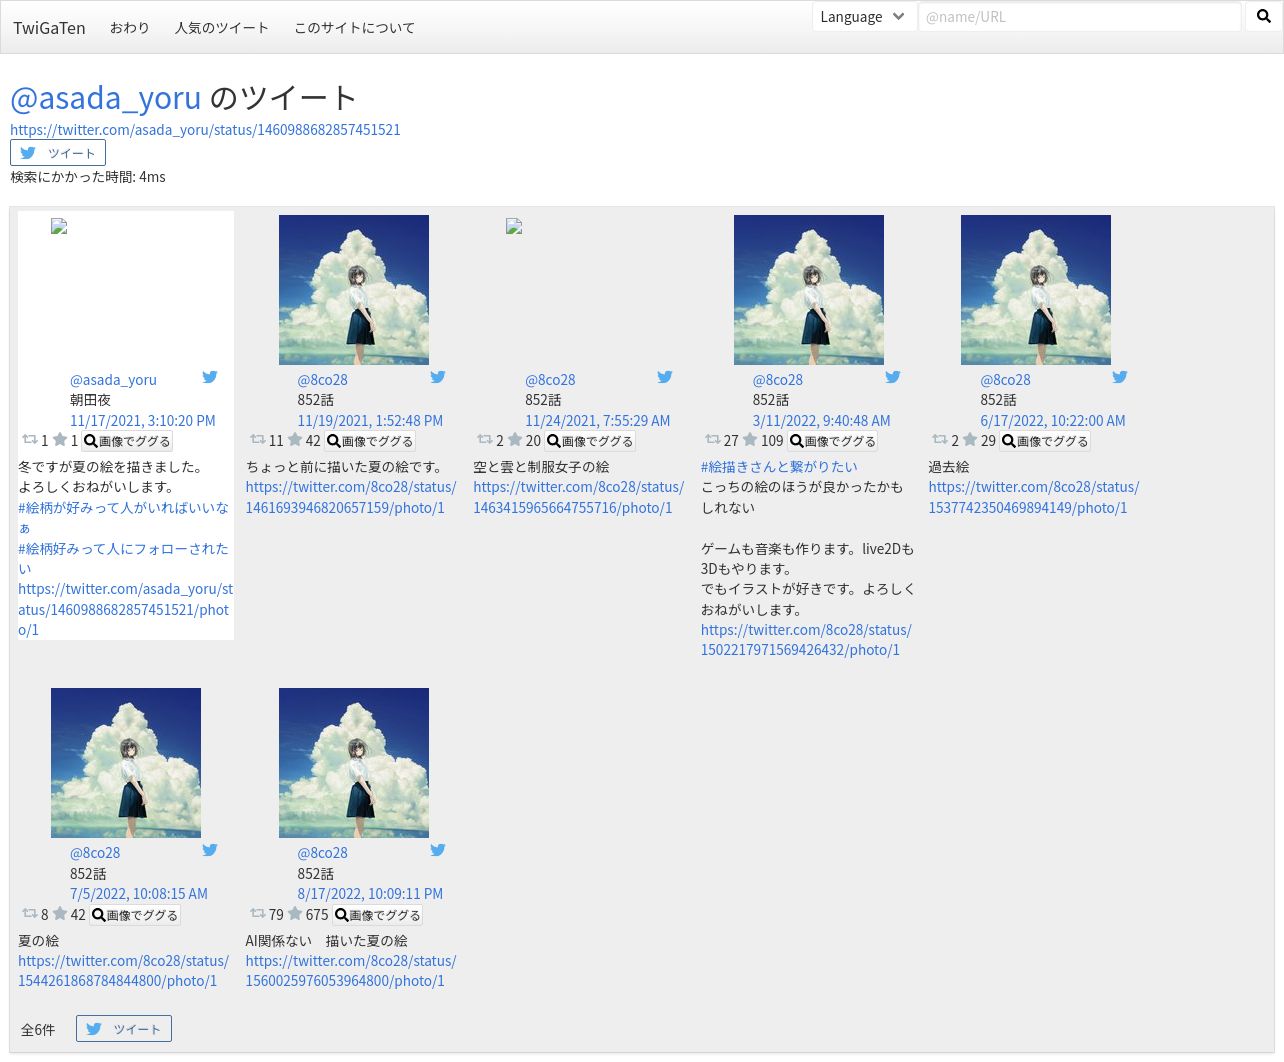The width and height of the screenshot is (1284, 1062).
Task: Click the ツイート button below the status URL
Action: (58, 153)
